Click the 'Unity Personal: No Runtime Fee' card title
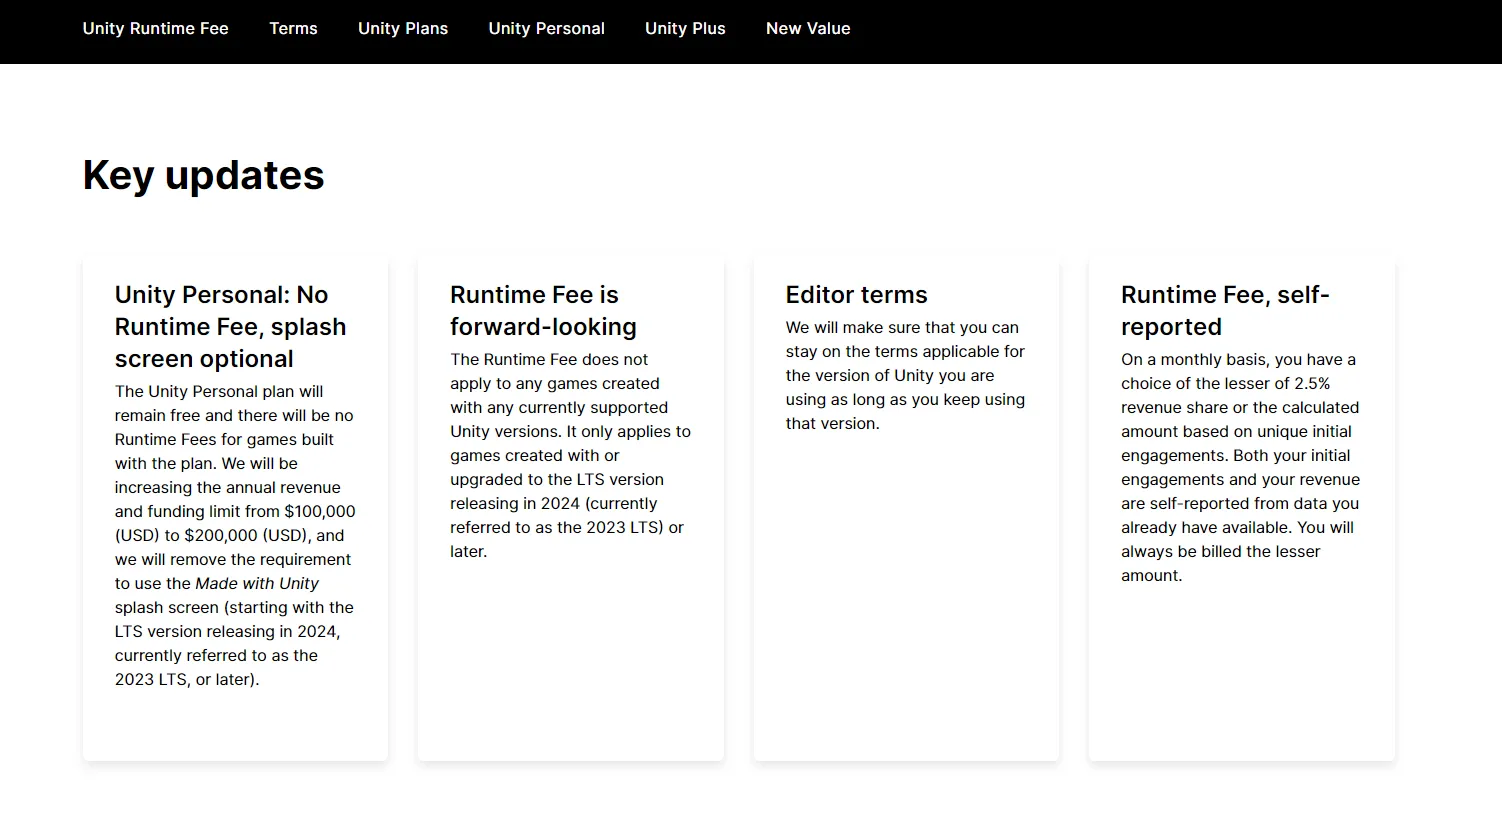The image size is (1502, 829). (230, 327)
